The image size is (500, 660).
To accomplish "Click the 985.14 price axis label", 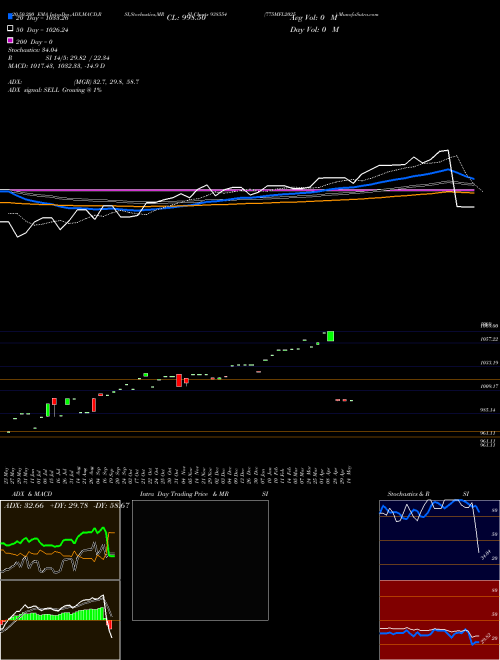I will [x=490, y=410].
